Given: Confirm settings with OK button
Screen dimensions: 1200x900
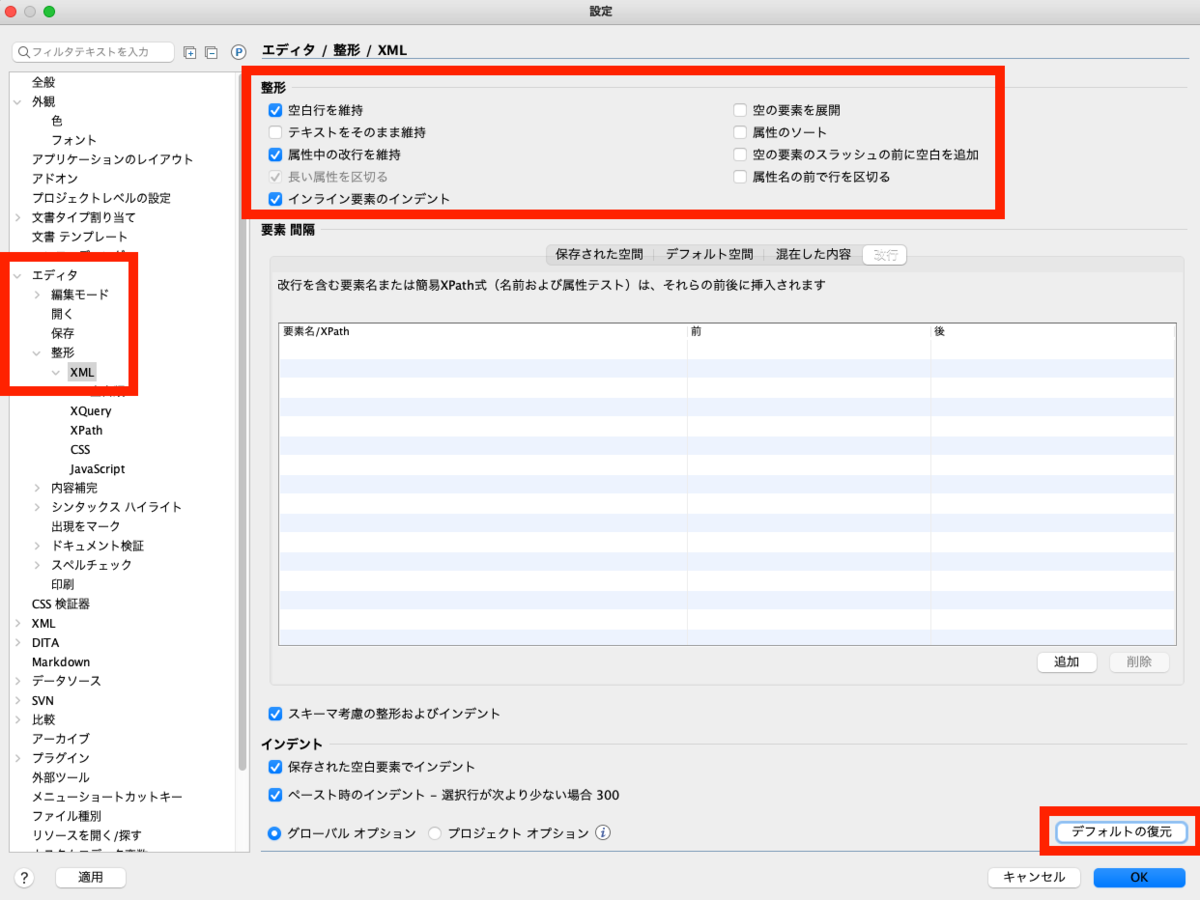Looking at the screenshot, I should [1139, 878].
